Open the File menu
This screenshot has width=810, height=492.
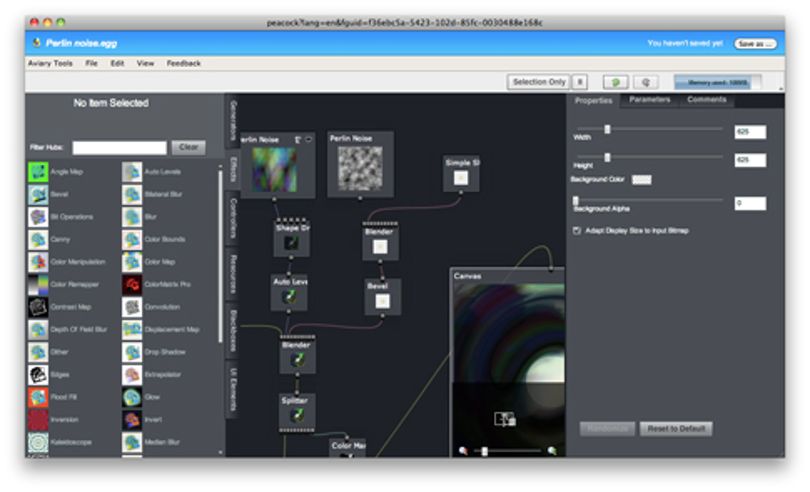91,63
